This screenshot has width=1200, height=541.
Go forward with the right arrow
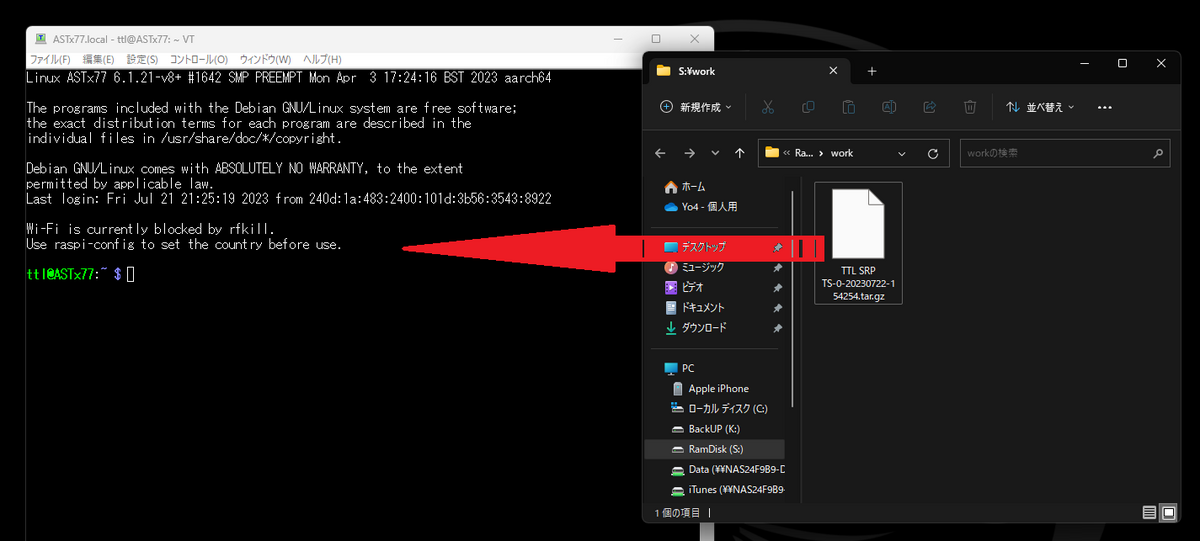coord(689,153)
